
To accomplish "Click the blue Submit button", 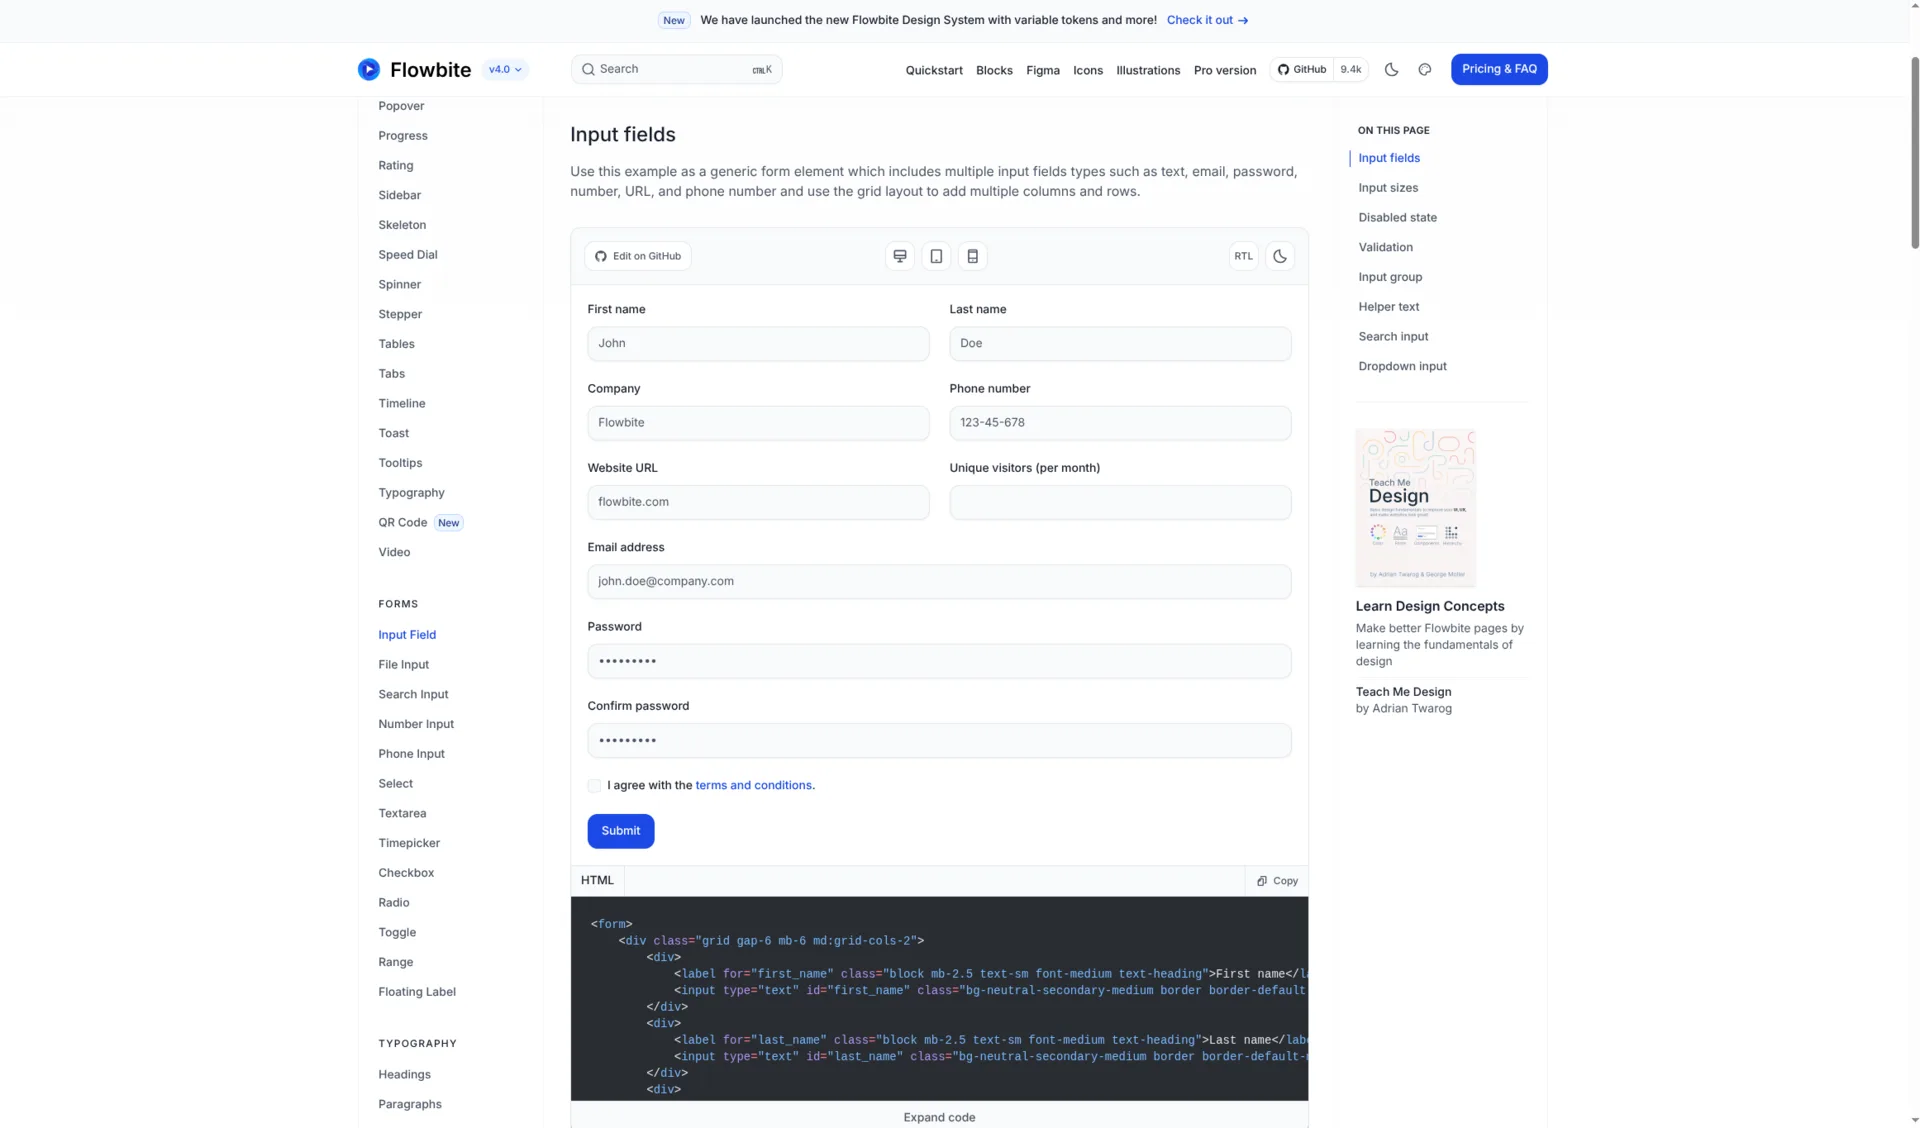I will 621,831.
